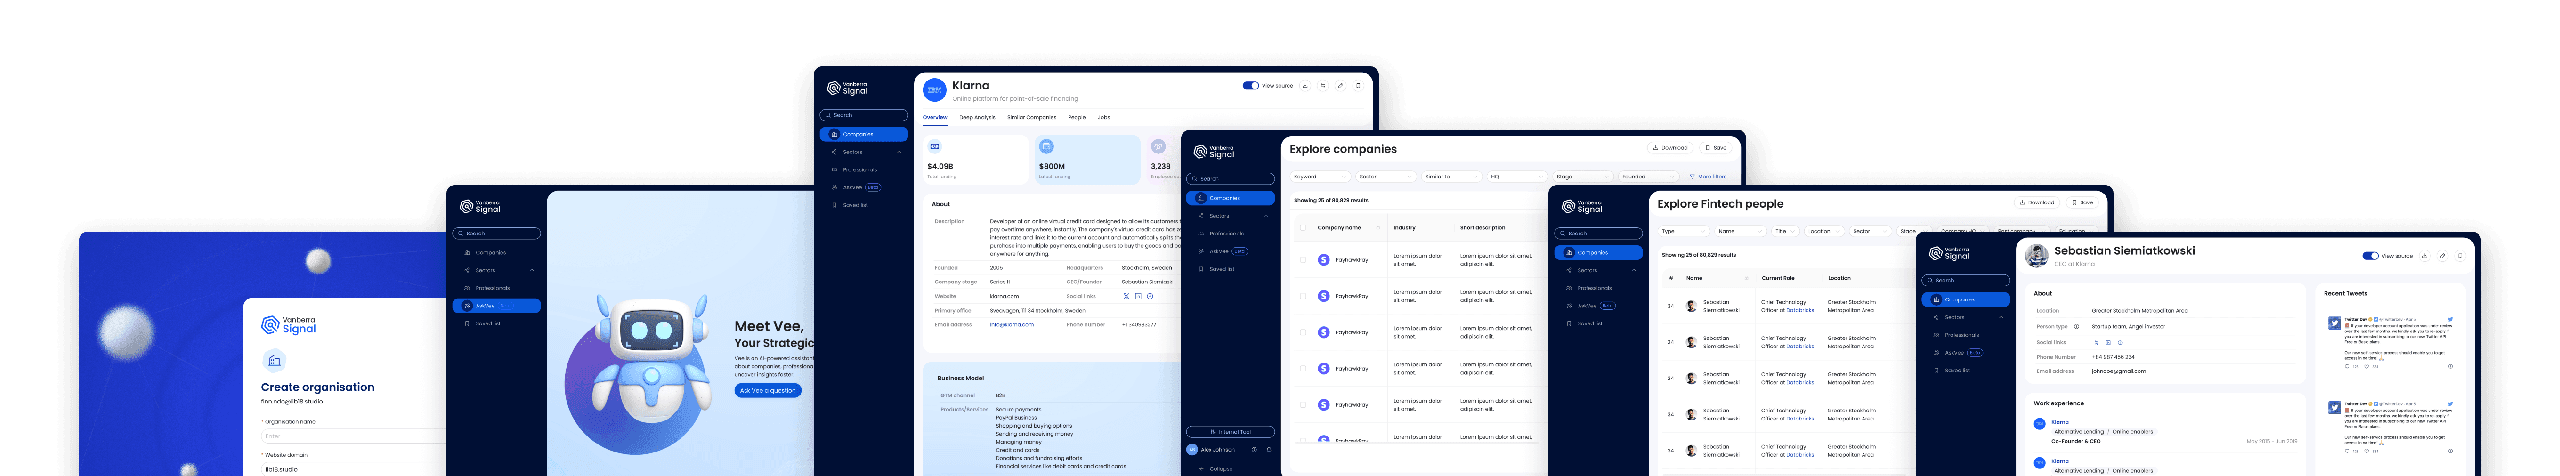Click the edit pencil icon in Klarna header
Screen dimensions: 2560x476
point(1340,86)
